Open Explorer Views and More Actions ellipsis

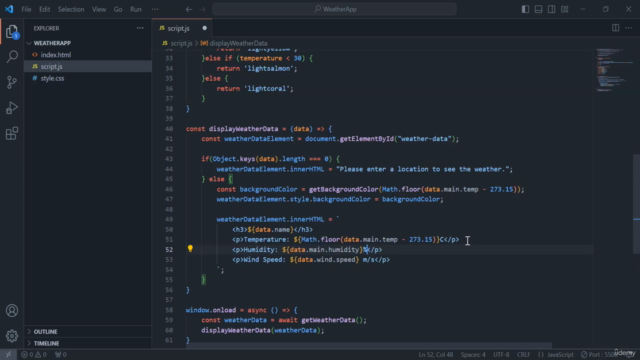[140, 28]
